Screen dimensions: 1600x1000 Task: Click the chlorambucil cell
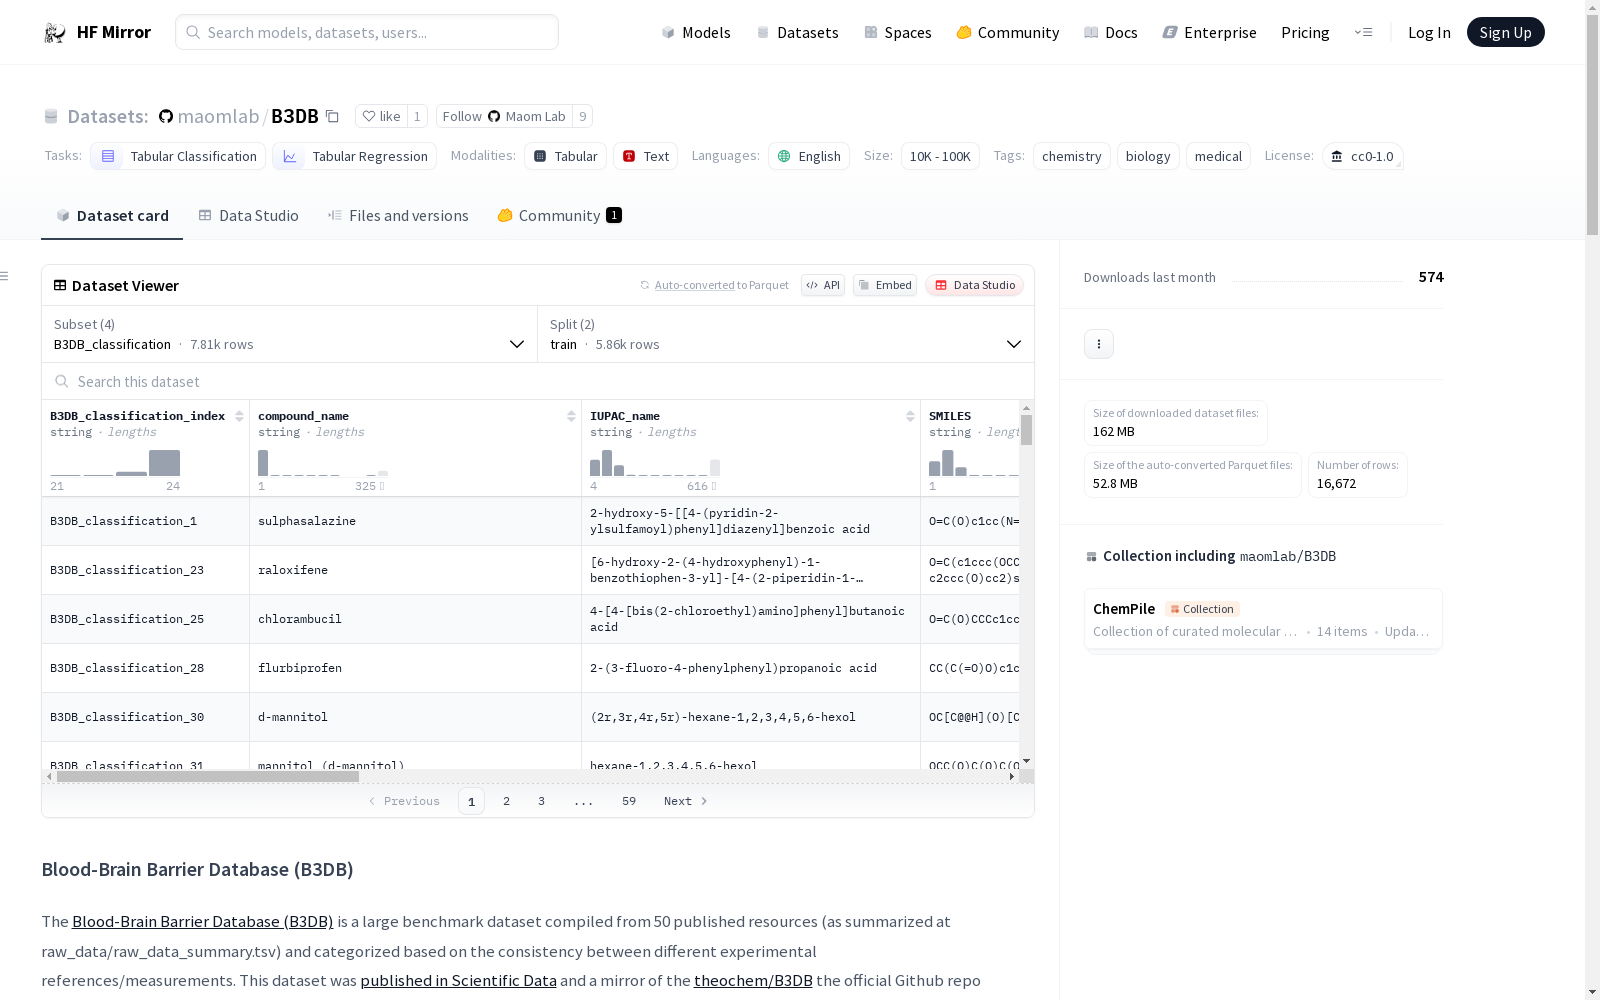point(415,619)
